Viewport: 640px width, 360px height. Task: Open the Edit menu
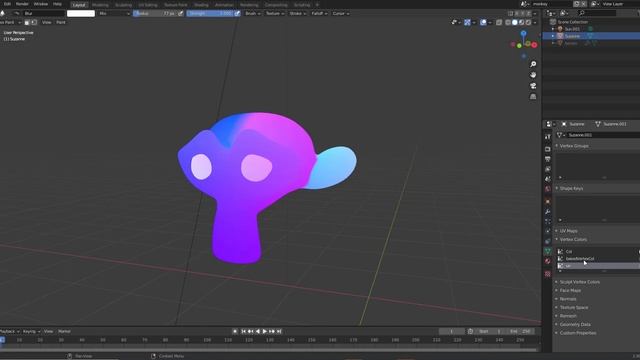7,4
